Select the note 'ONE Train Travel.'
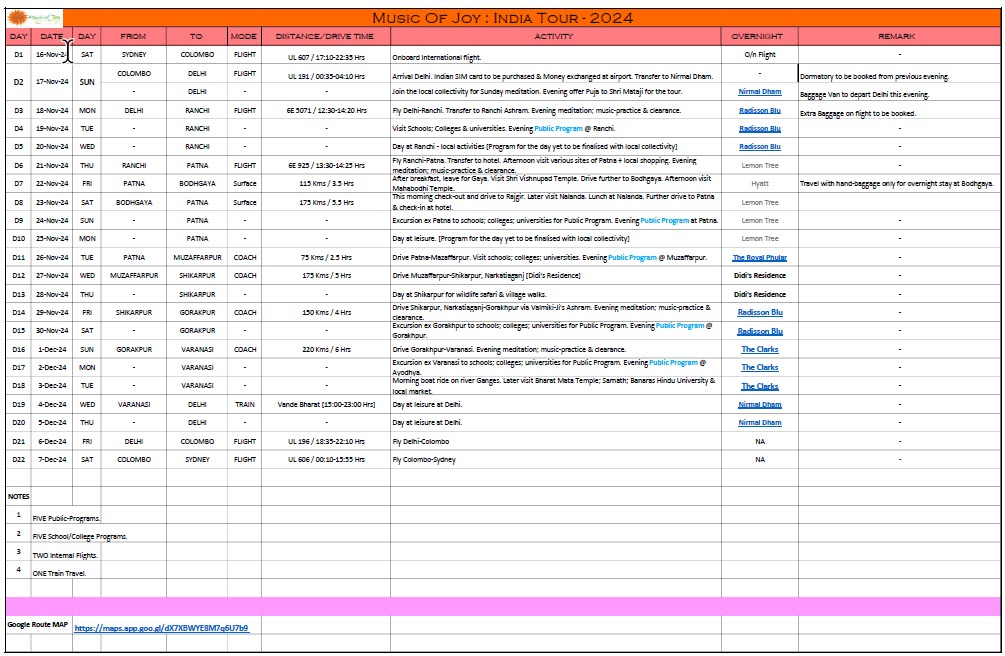The image size is (1005, 656). (x=59, y=573)
